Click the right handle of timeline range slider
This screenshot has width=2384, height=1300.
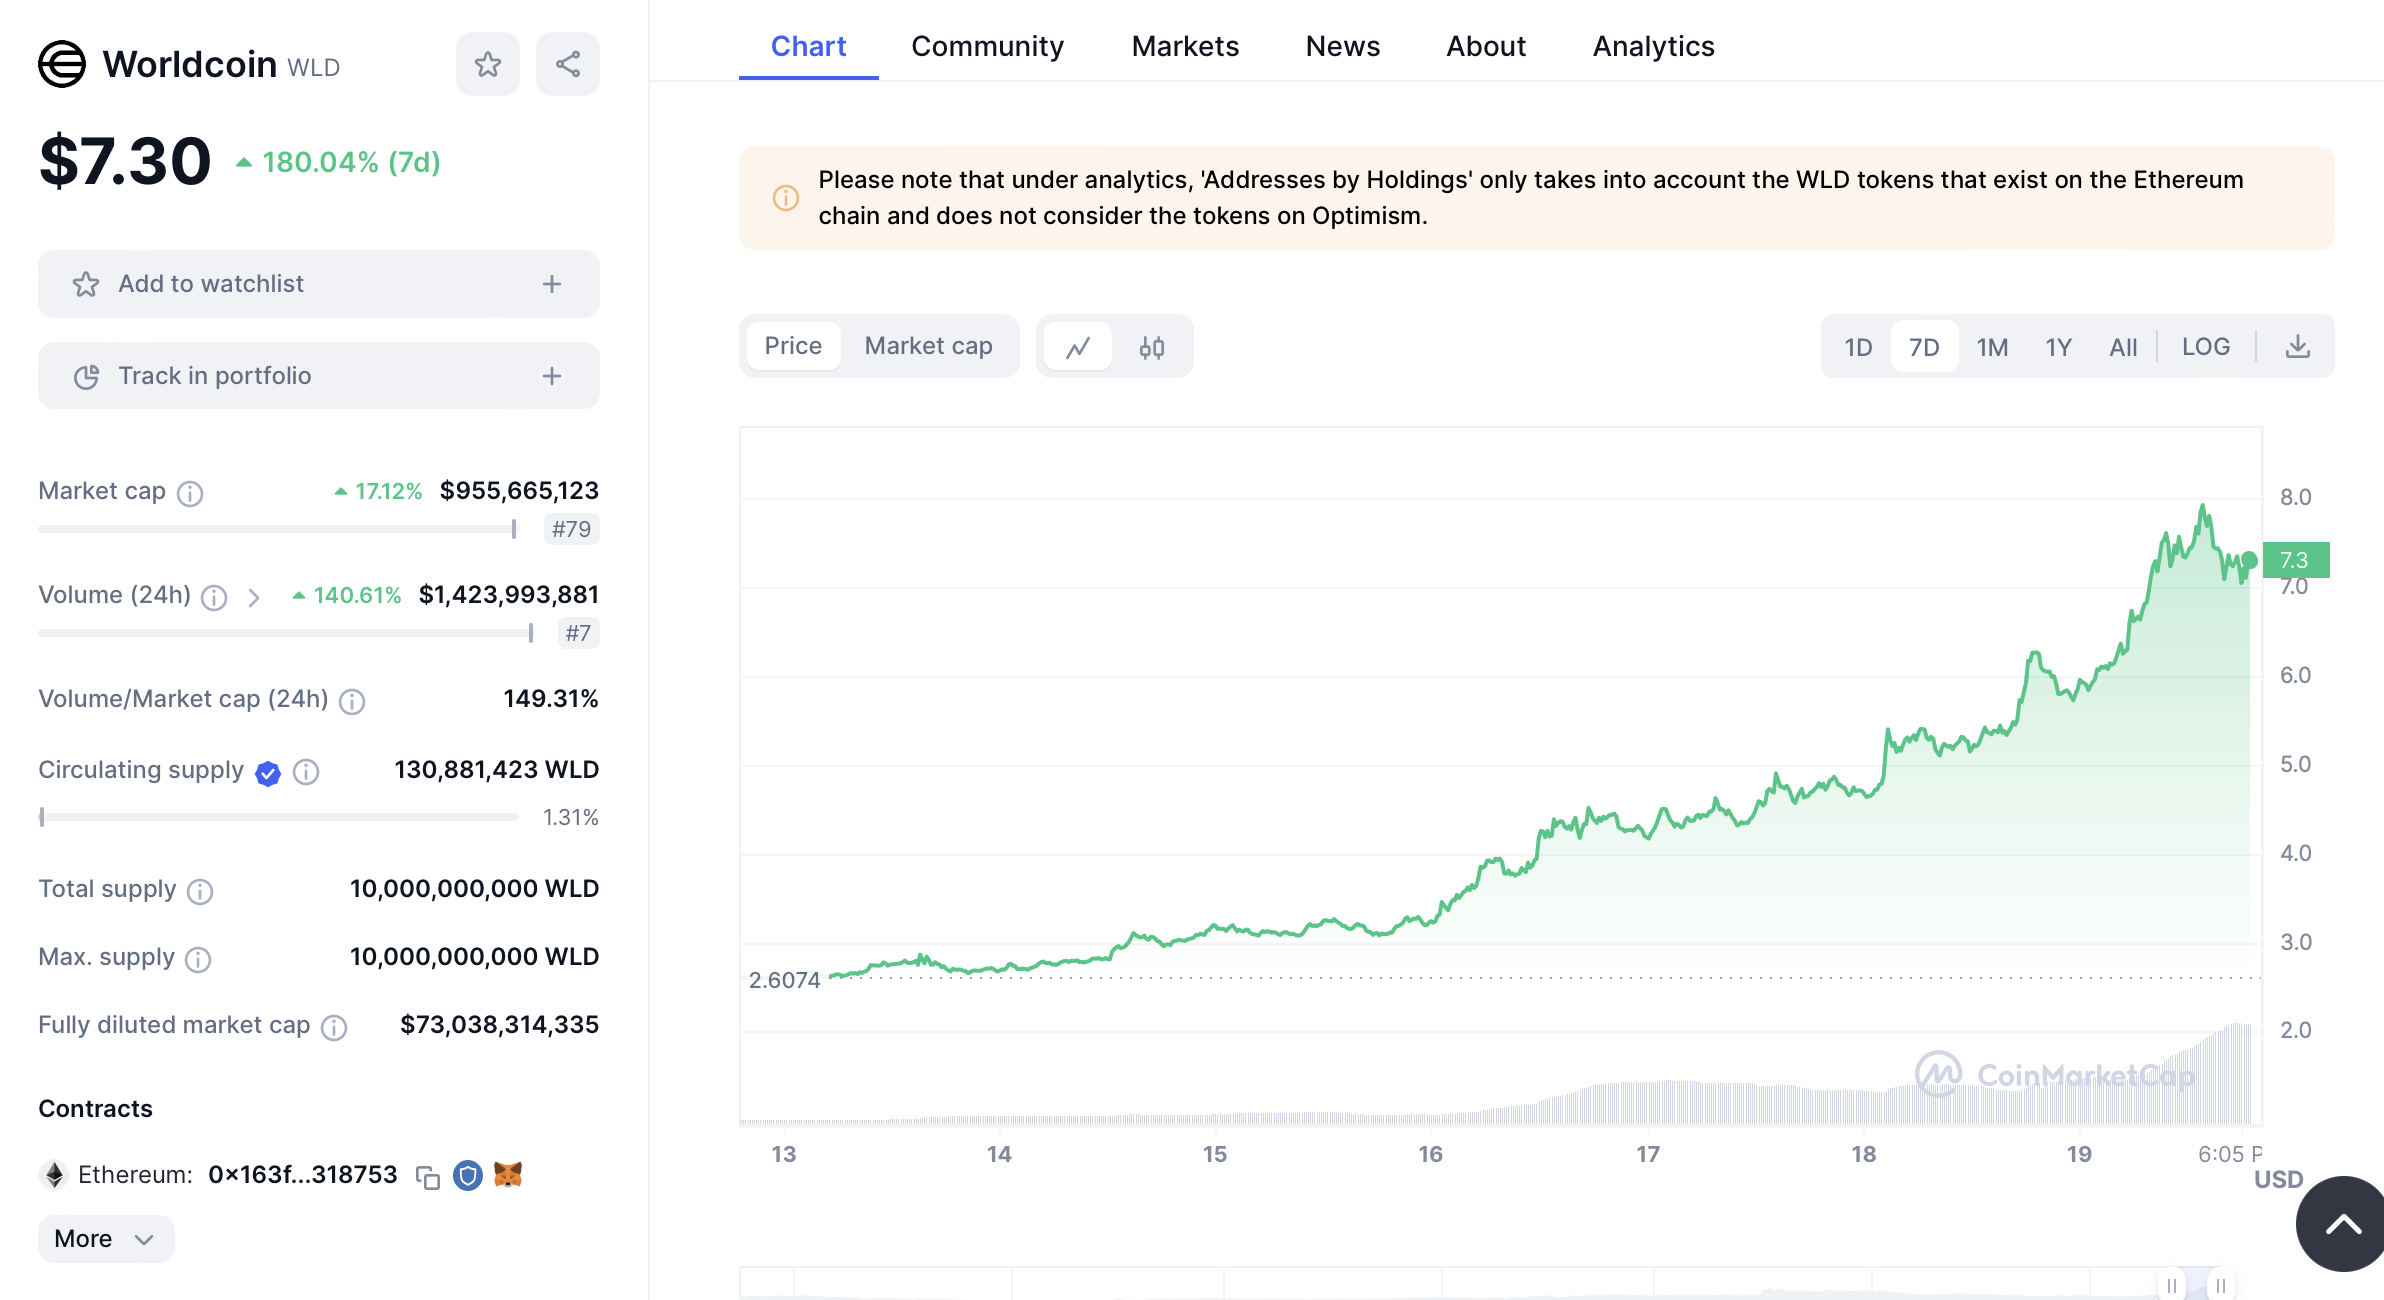(2220, 1285)
